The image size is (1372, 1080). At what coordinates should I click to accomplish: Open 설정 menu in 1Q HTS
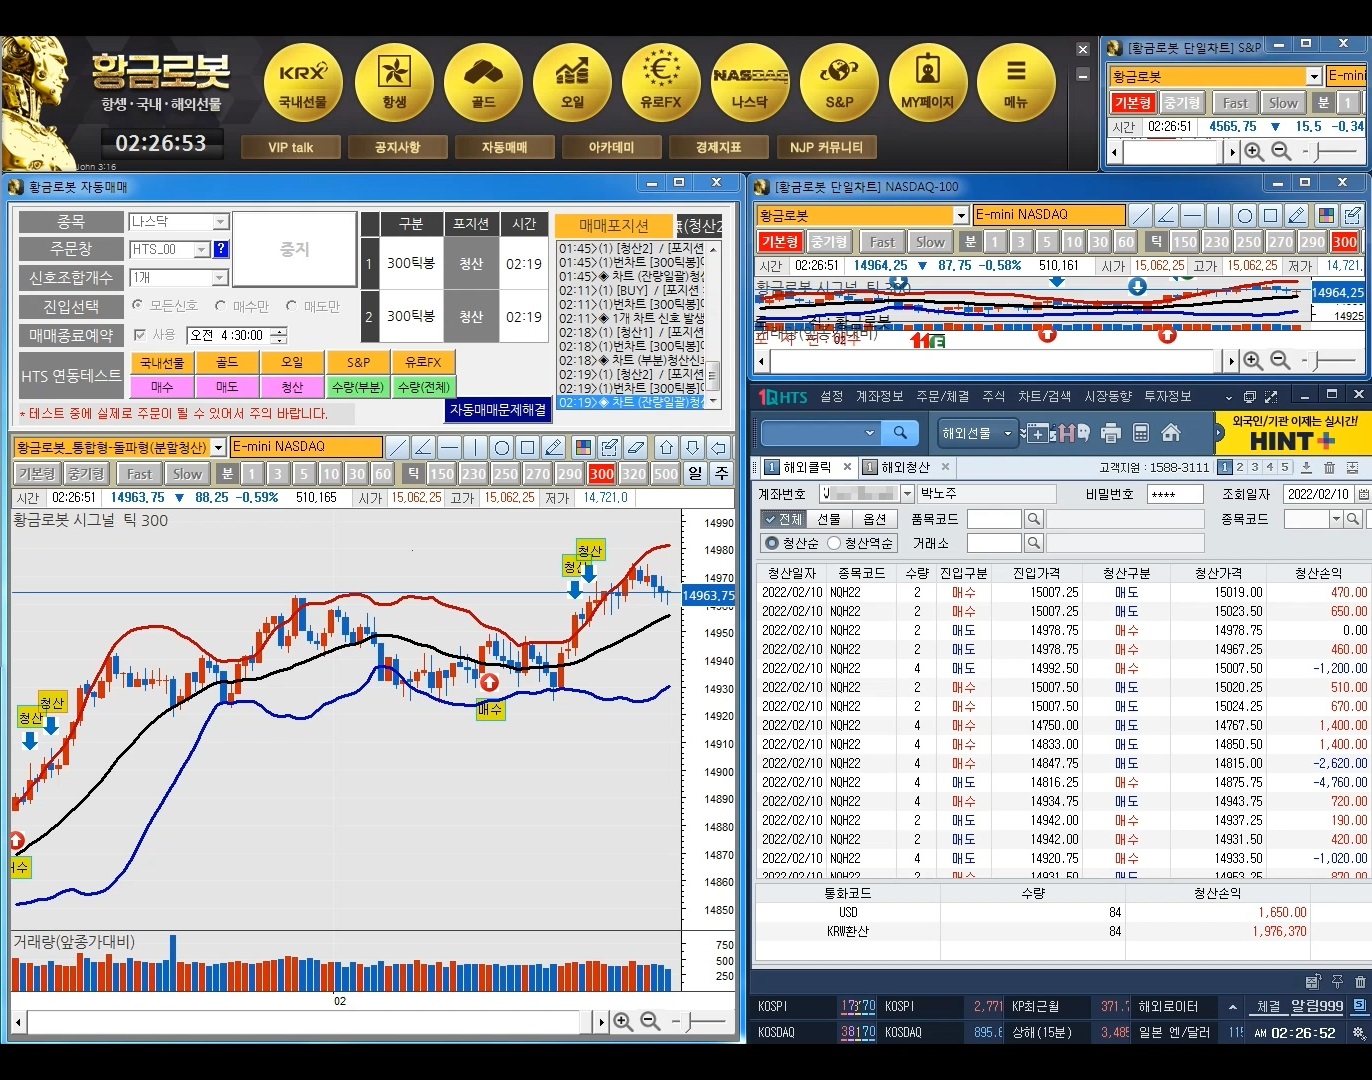(x=831, y=397)
